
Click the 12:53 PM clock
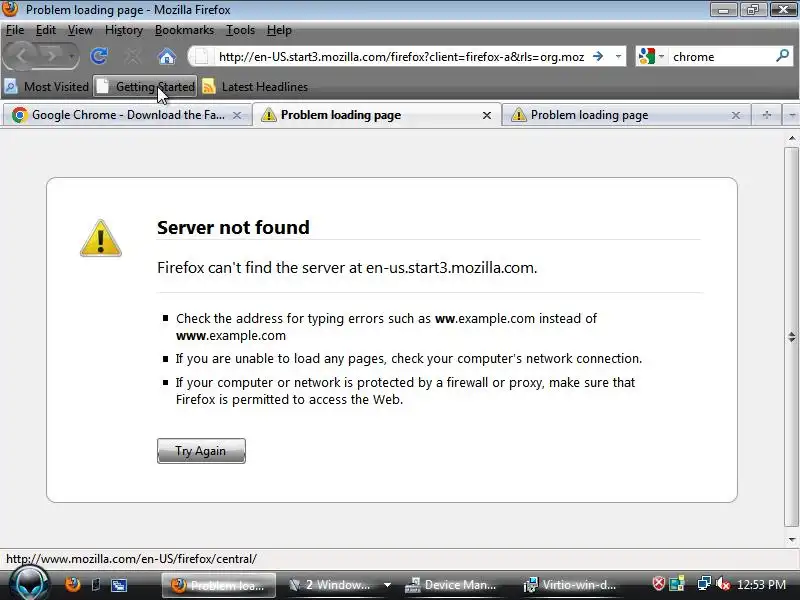coord(762,585)
